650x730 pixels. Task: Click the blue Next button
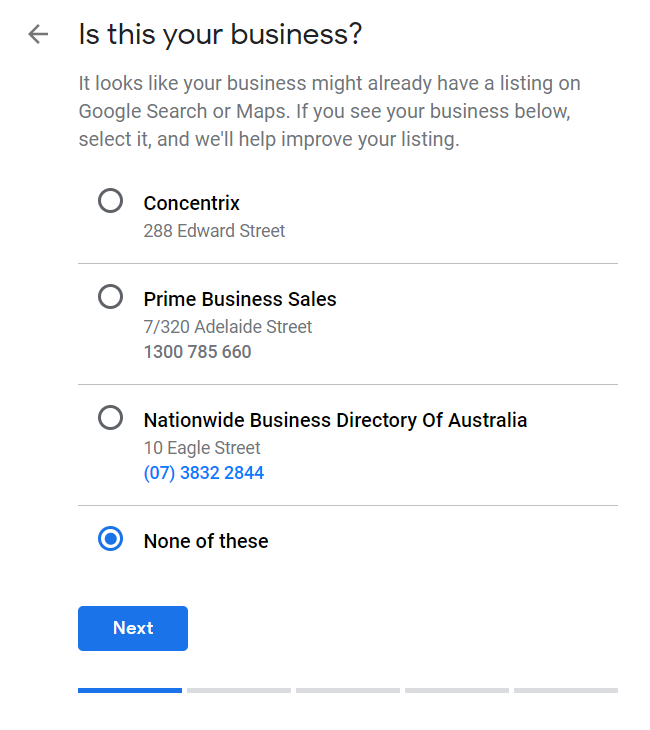pos(133,628)
